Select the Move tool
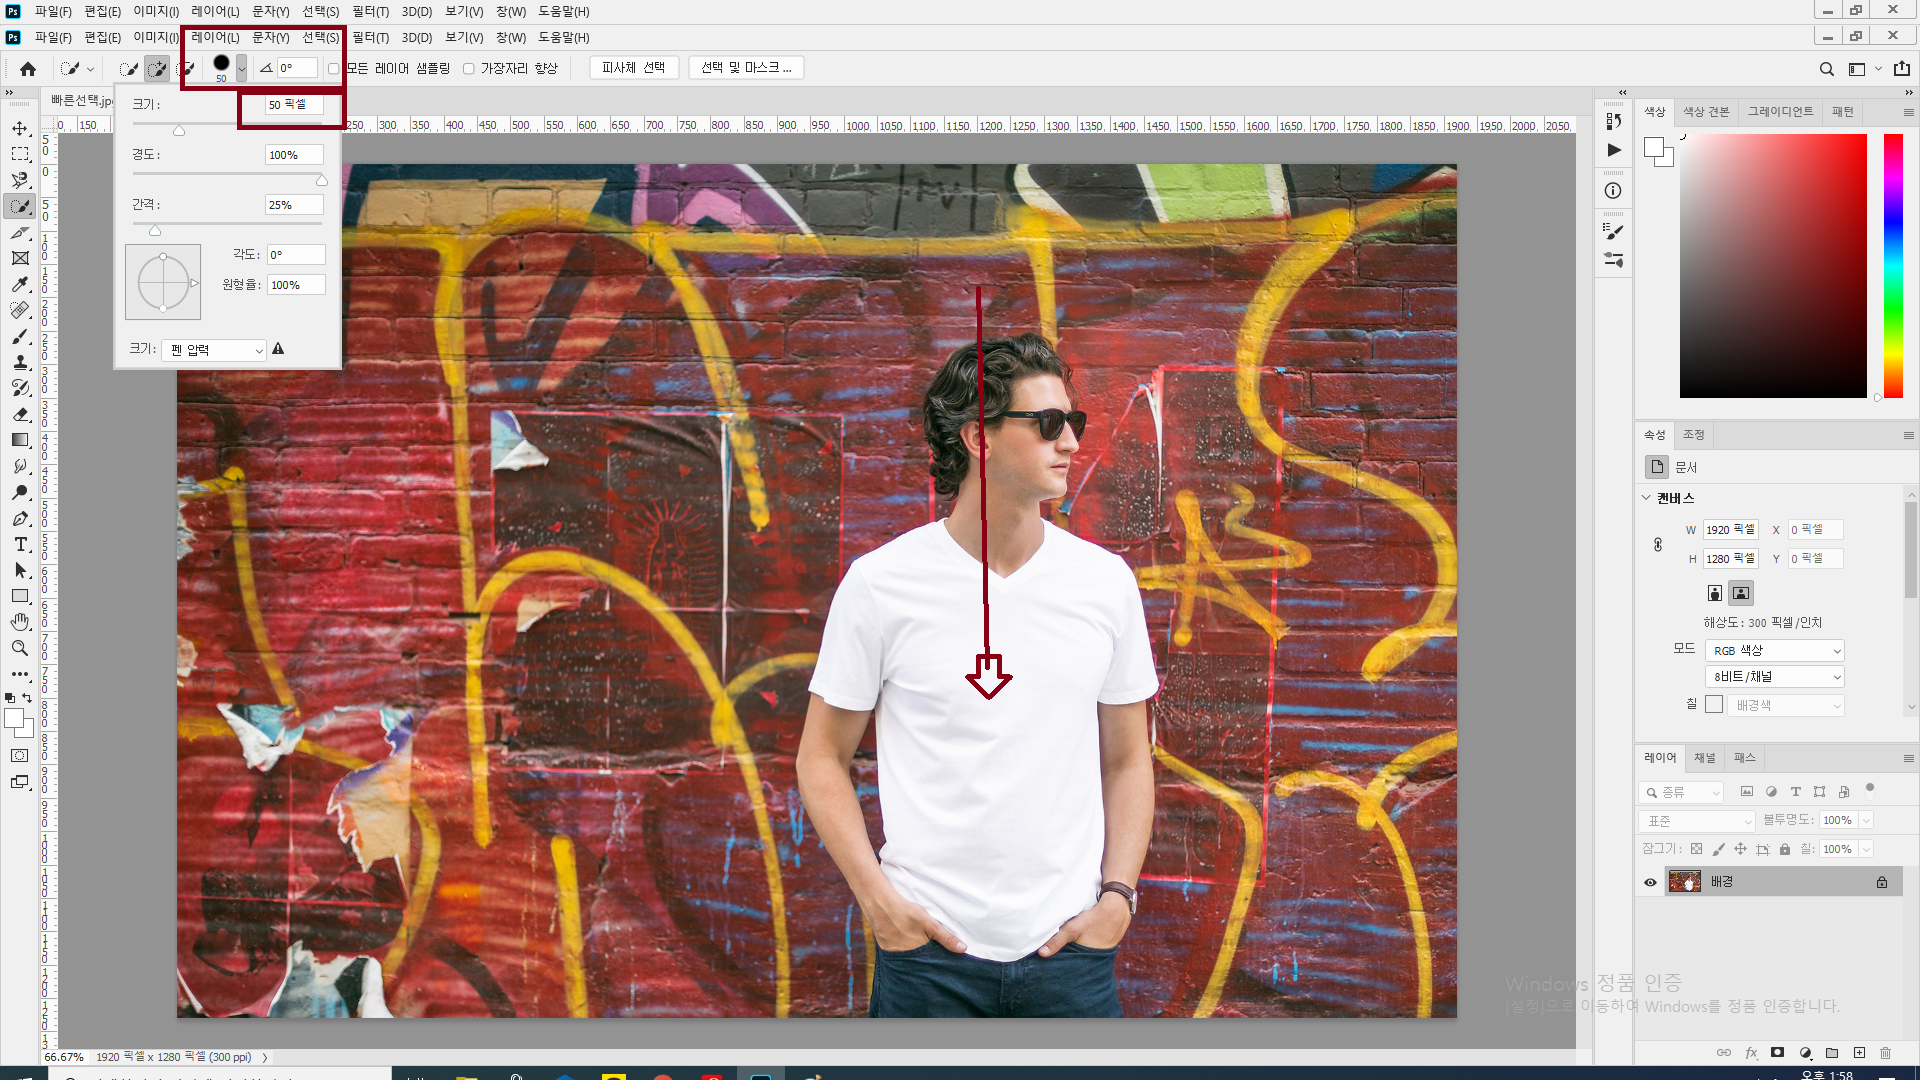 click(x=20, y=129)
